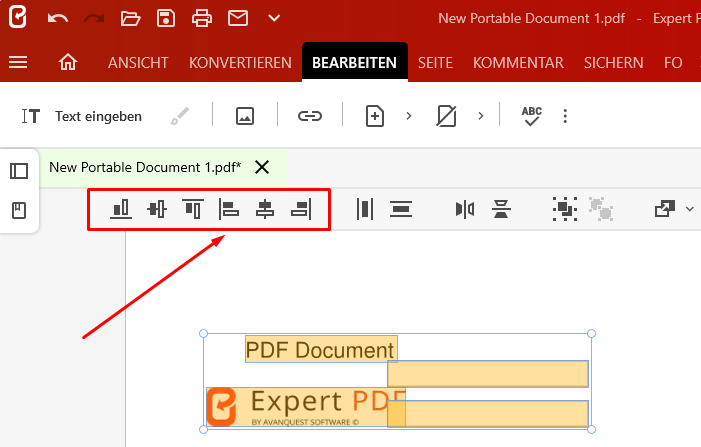Switch to the ANSICHT tab

[138, 63]
